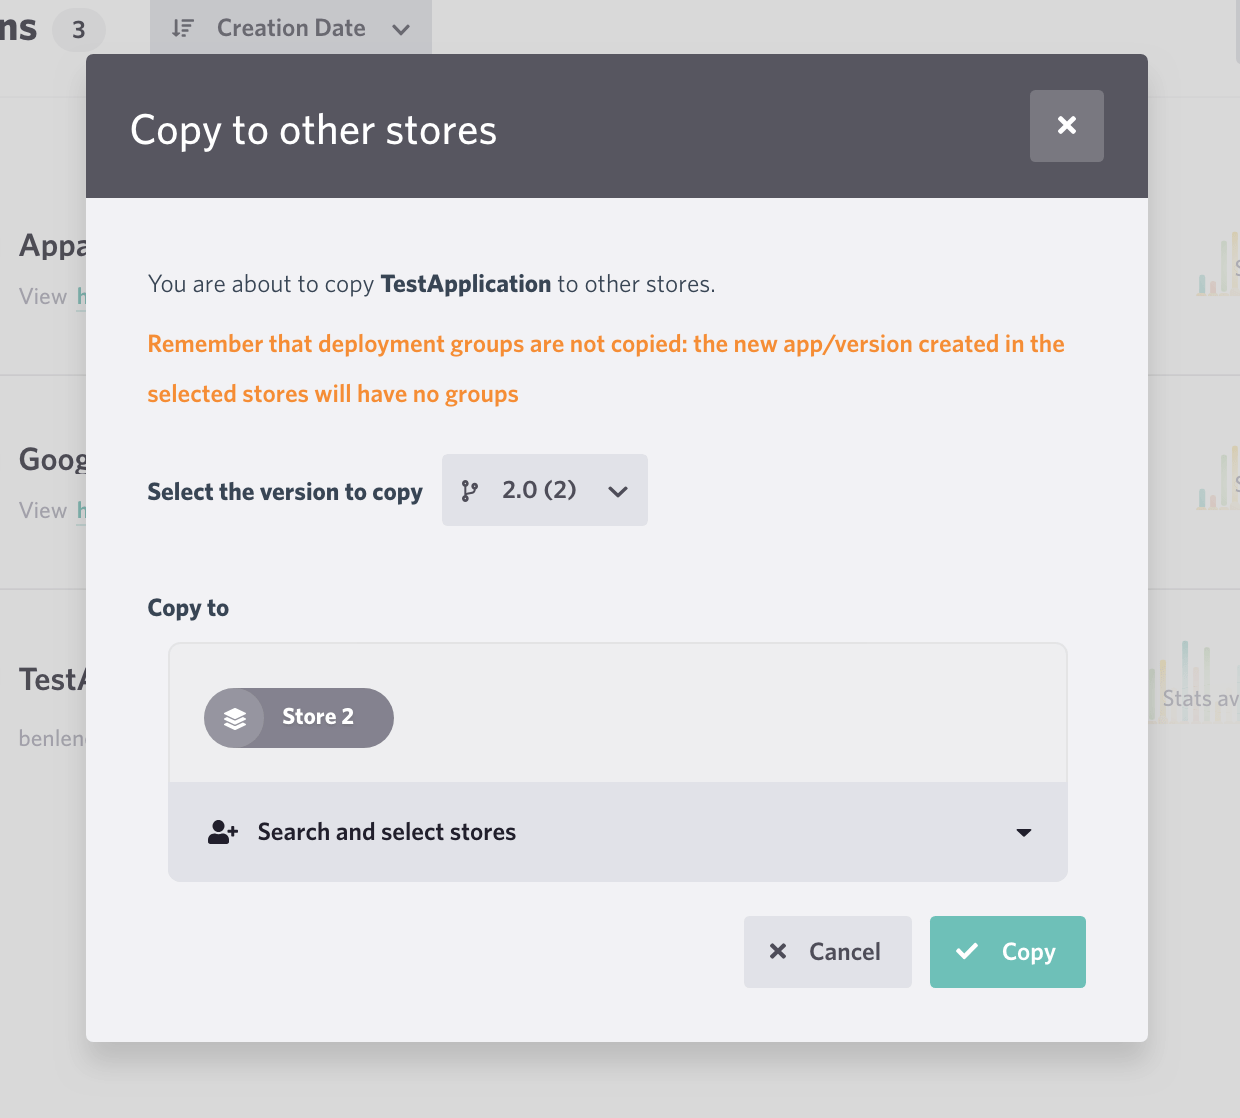Confirm copying with the Copy button

pyautogui.click(x=1007, y=951)
